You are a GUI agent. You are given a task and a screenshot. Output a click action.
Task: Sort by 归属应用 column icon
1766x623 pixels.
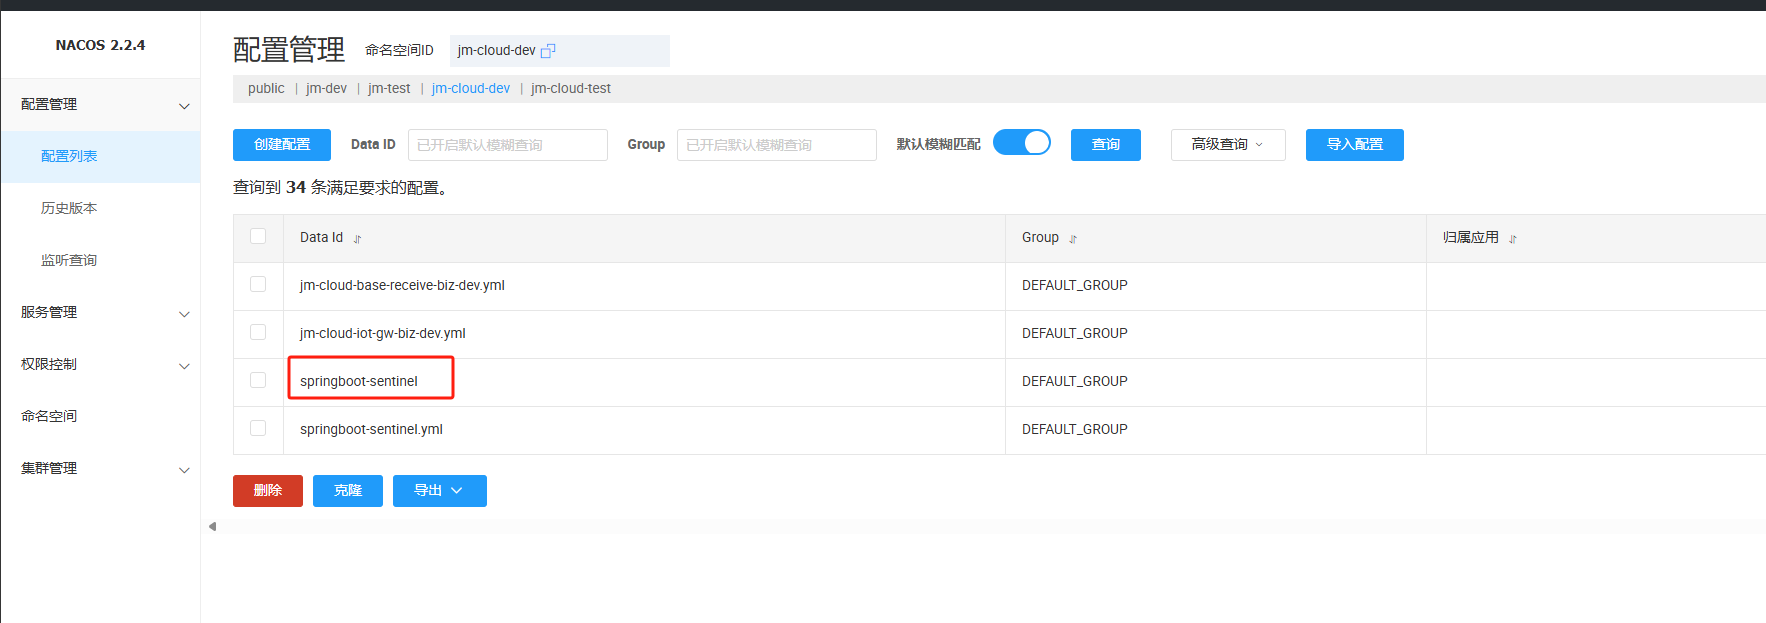click(1512, 239)
